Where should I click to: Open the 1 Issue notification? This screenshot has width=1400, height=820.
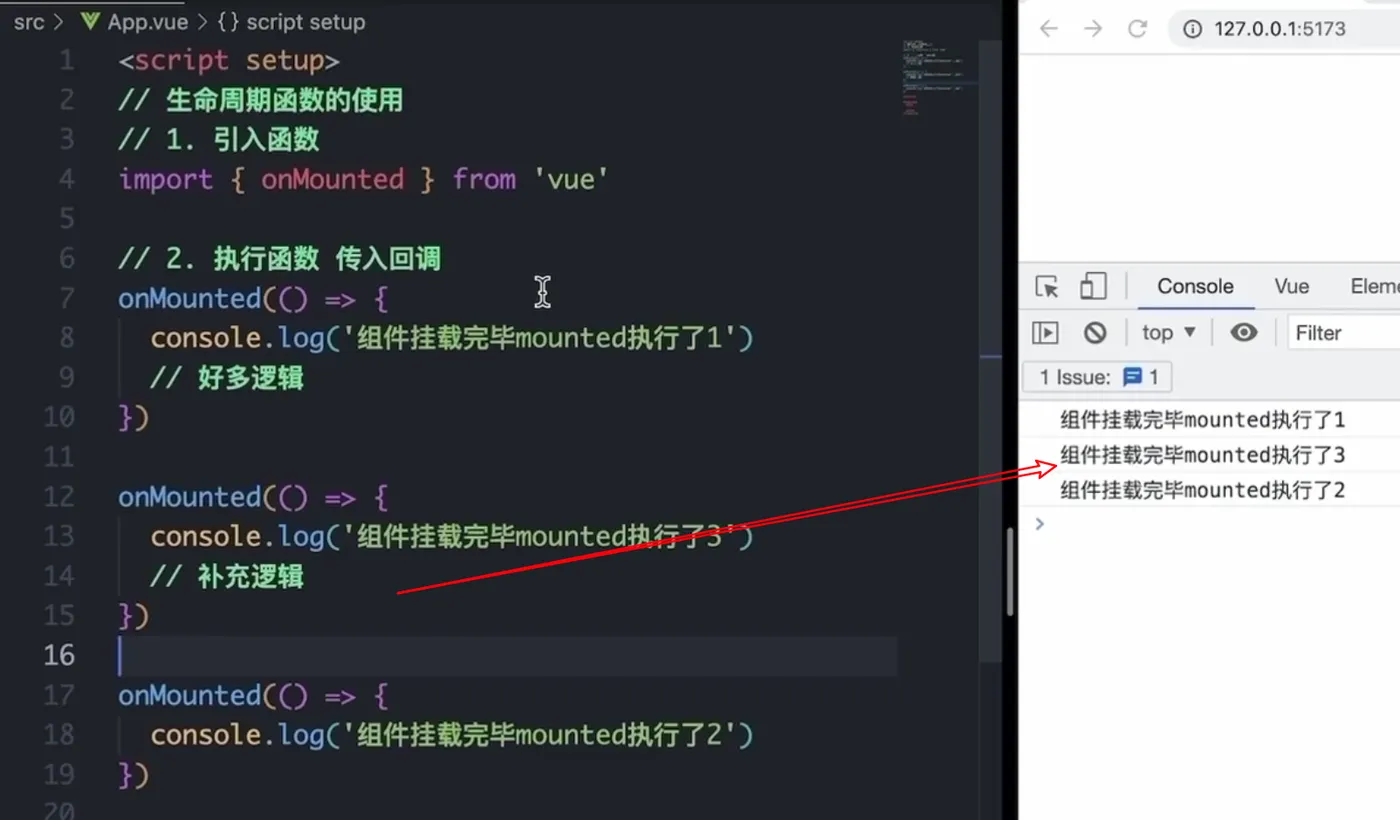click(1075, 377)
